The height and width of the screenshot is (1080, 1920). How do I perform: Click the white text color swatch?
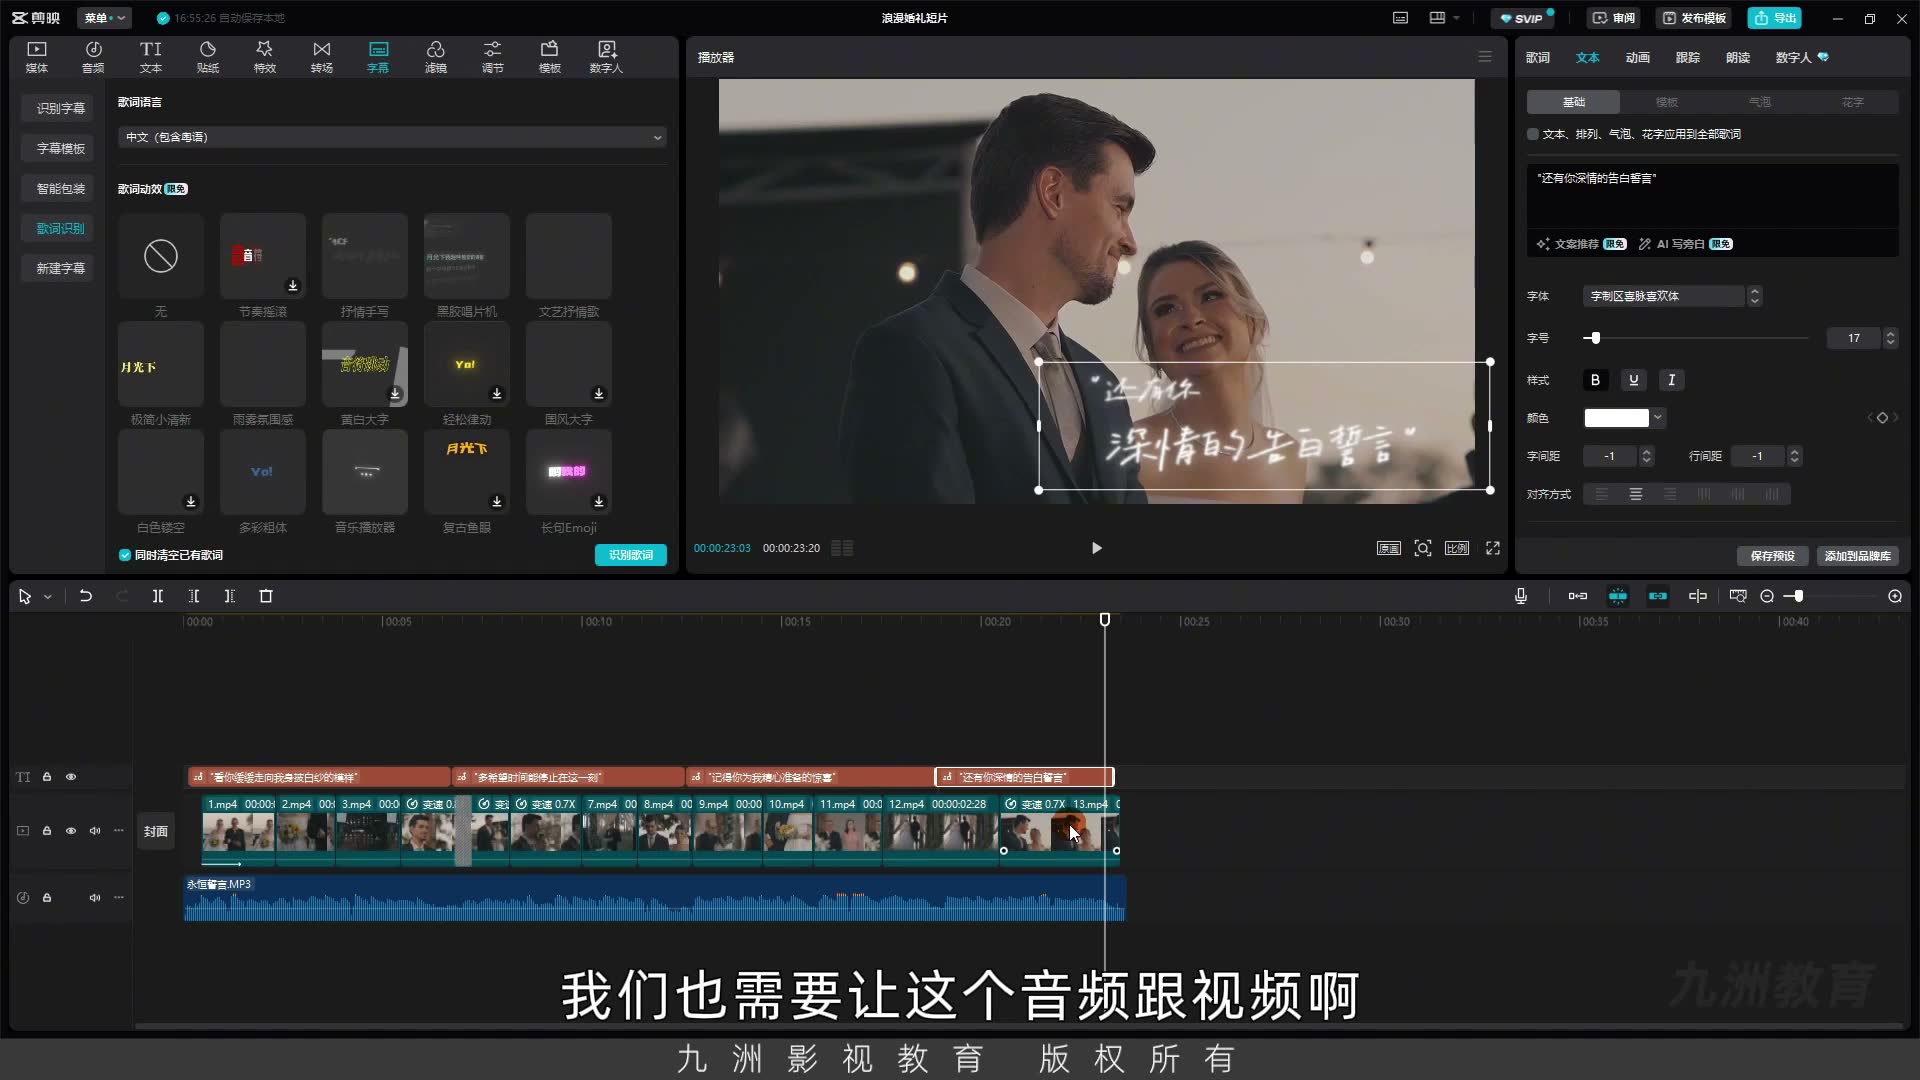click(x=1616, y=418)
